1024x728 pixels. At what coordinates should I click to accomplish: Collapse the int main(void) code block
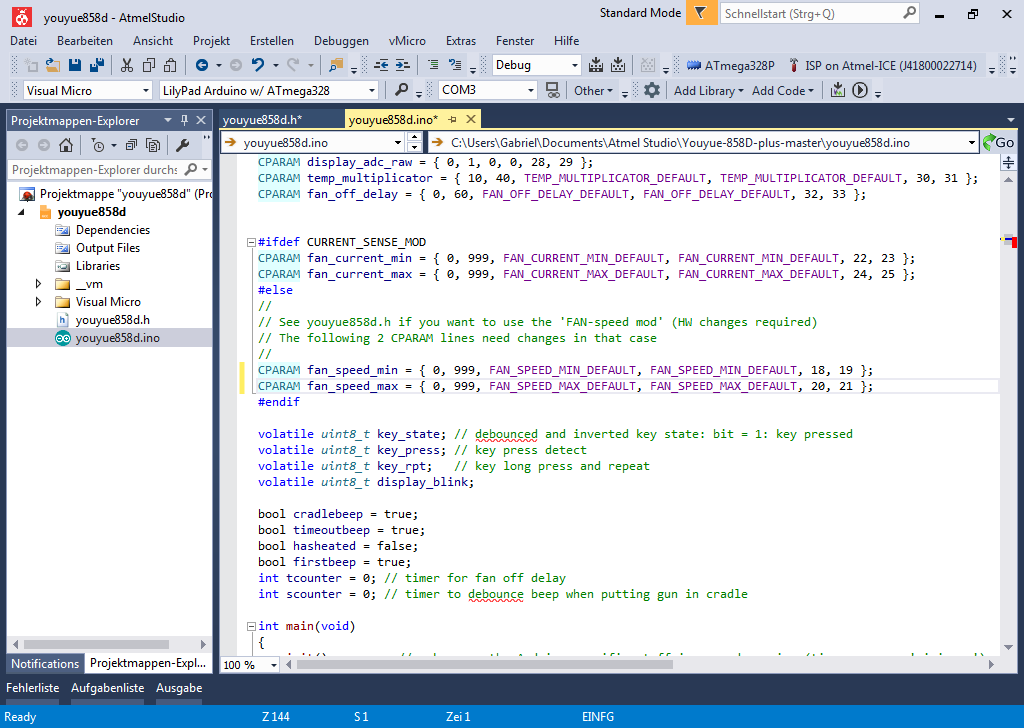click(x=250, y=626)
